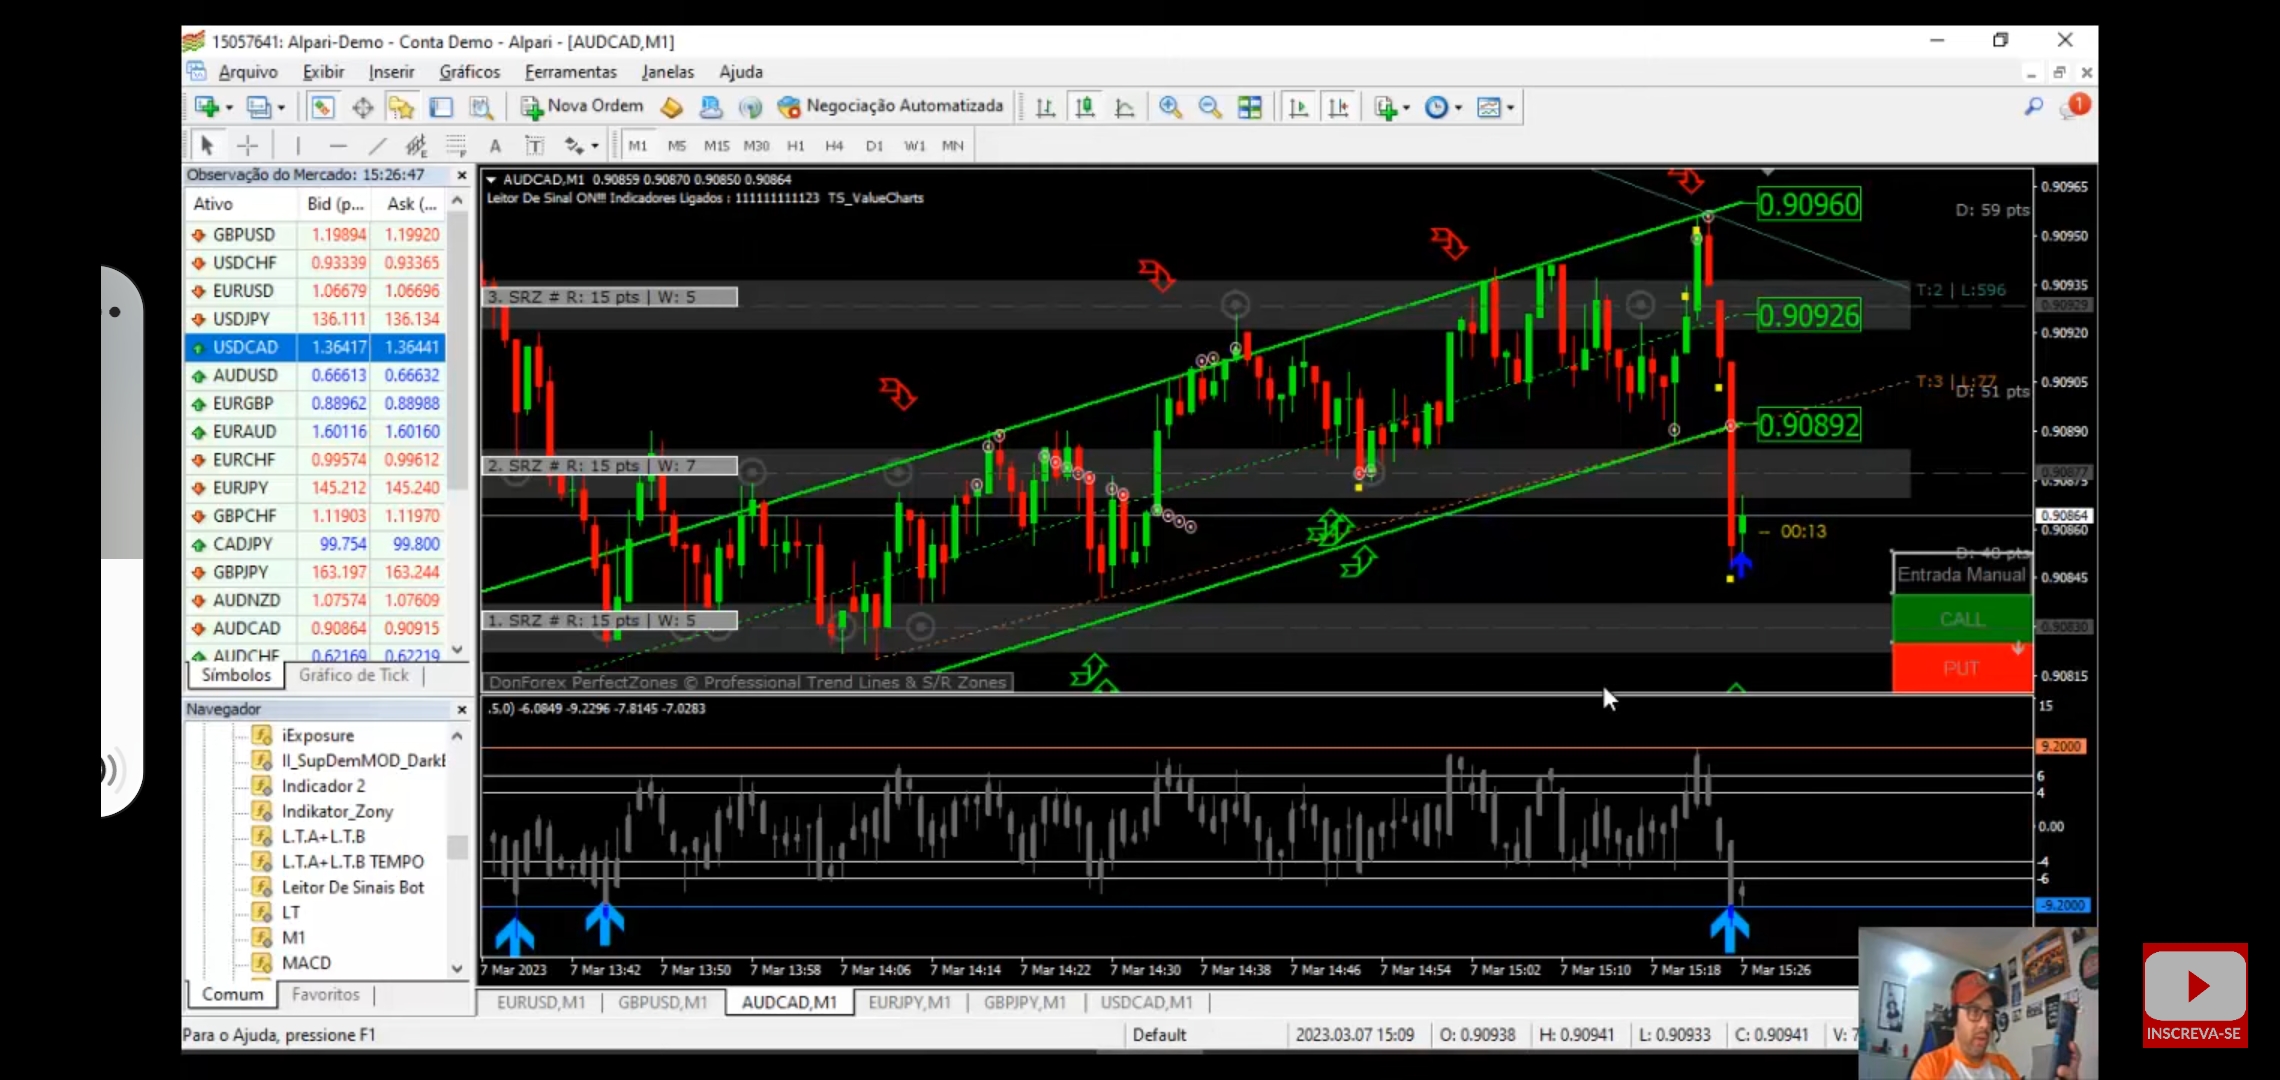
Task: Select the crosshair cursor tool
Action: (247, 146)
